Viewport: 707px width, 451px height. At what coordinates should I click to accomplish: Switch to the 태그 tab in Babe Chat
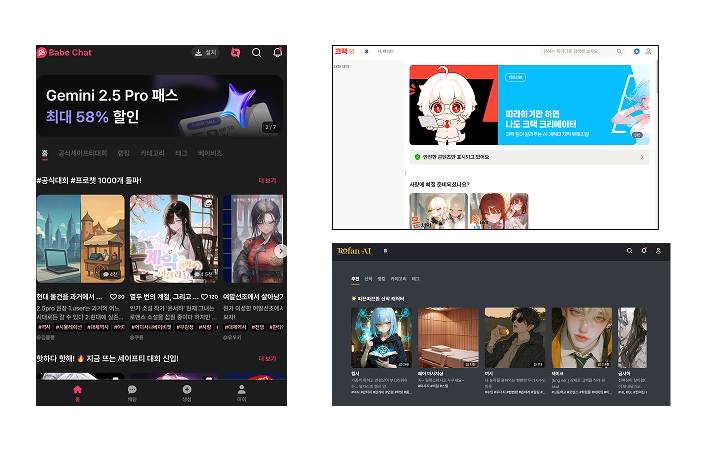(181, 153)
